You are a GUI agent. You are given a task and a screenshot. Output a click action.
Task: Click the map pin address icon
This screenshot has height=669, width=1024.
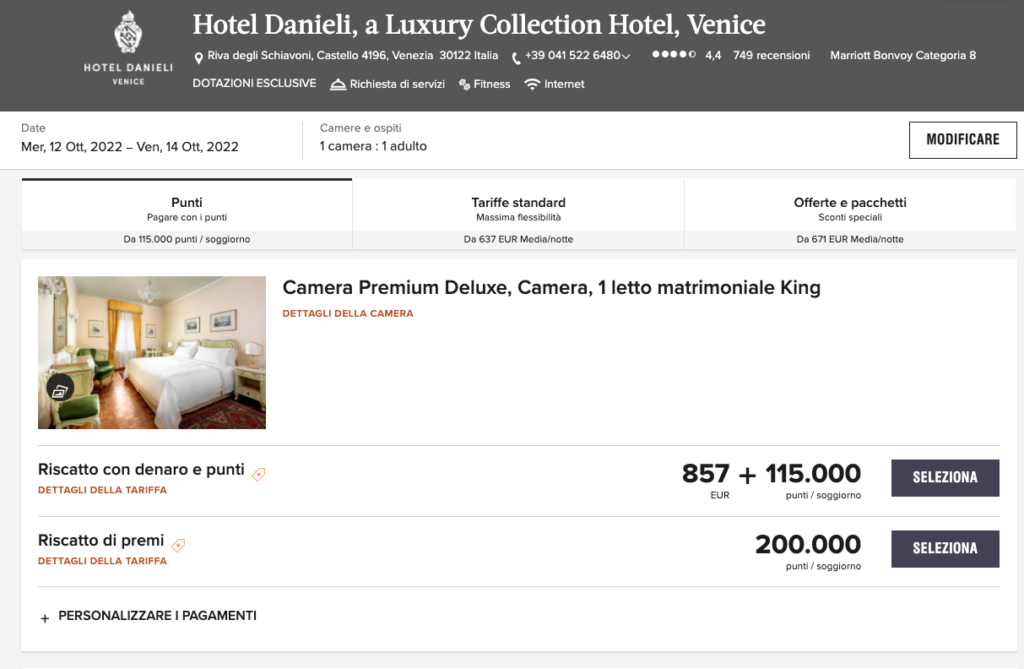click(199, 57)
